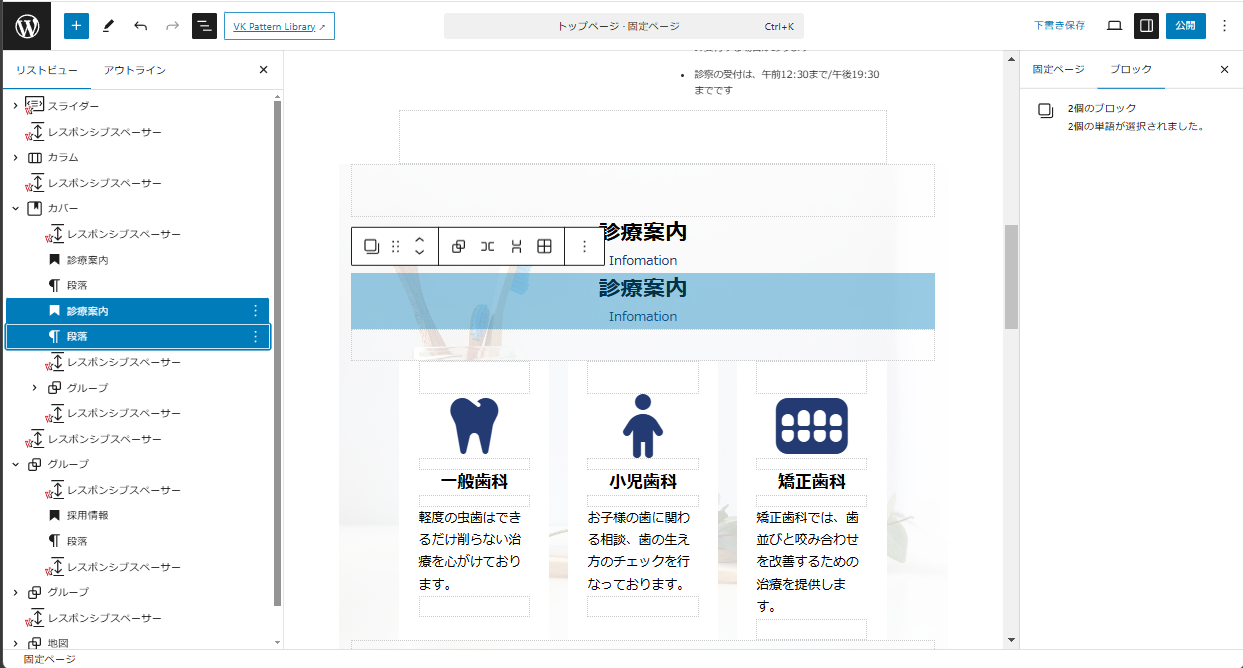Open options for the selected 段落 item

pos(255,337)
